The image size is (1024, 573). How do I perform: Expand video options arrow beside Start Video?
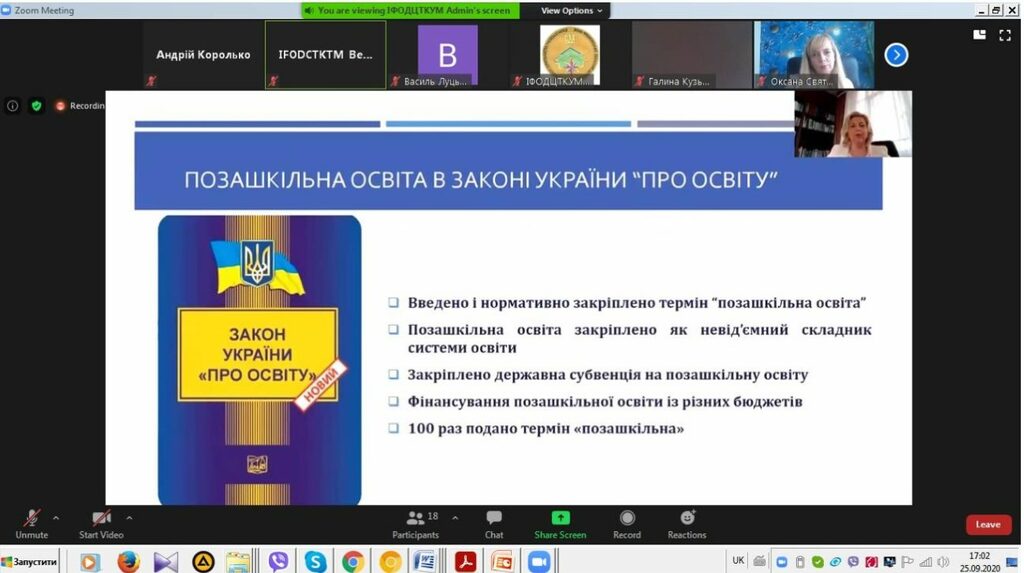(129, 518)
